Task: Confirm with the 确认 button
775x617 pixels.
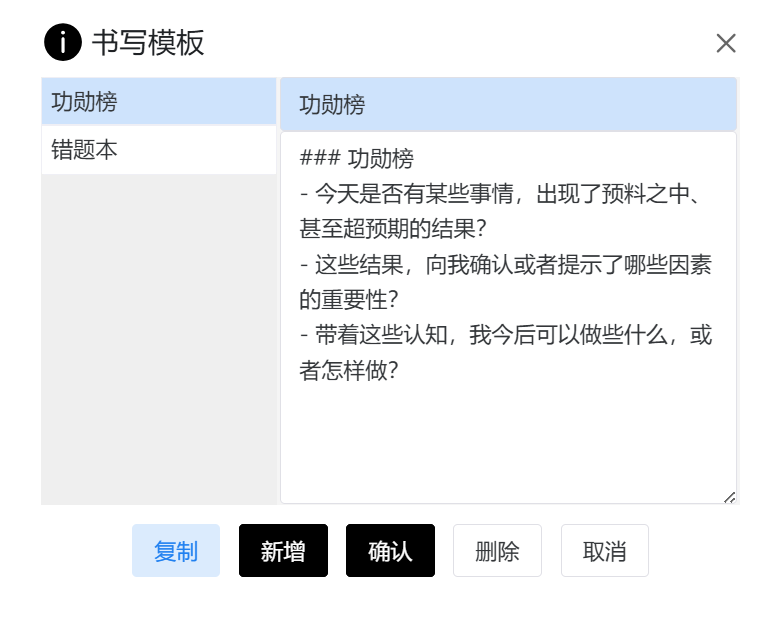Action: 390,551
